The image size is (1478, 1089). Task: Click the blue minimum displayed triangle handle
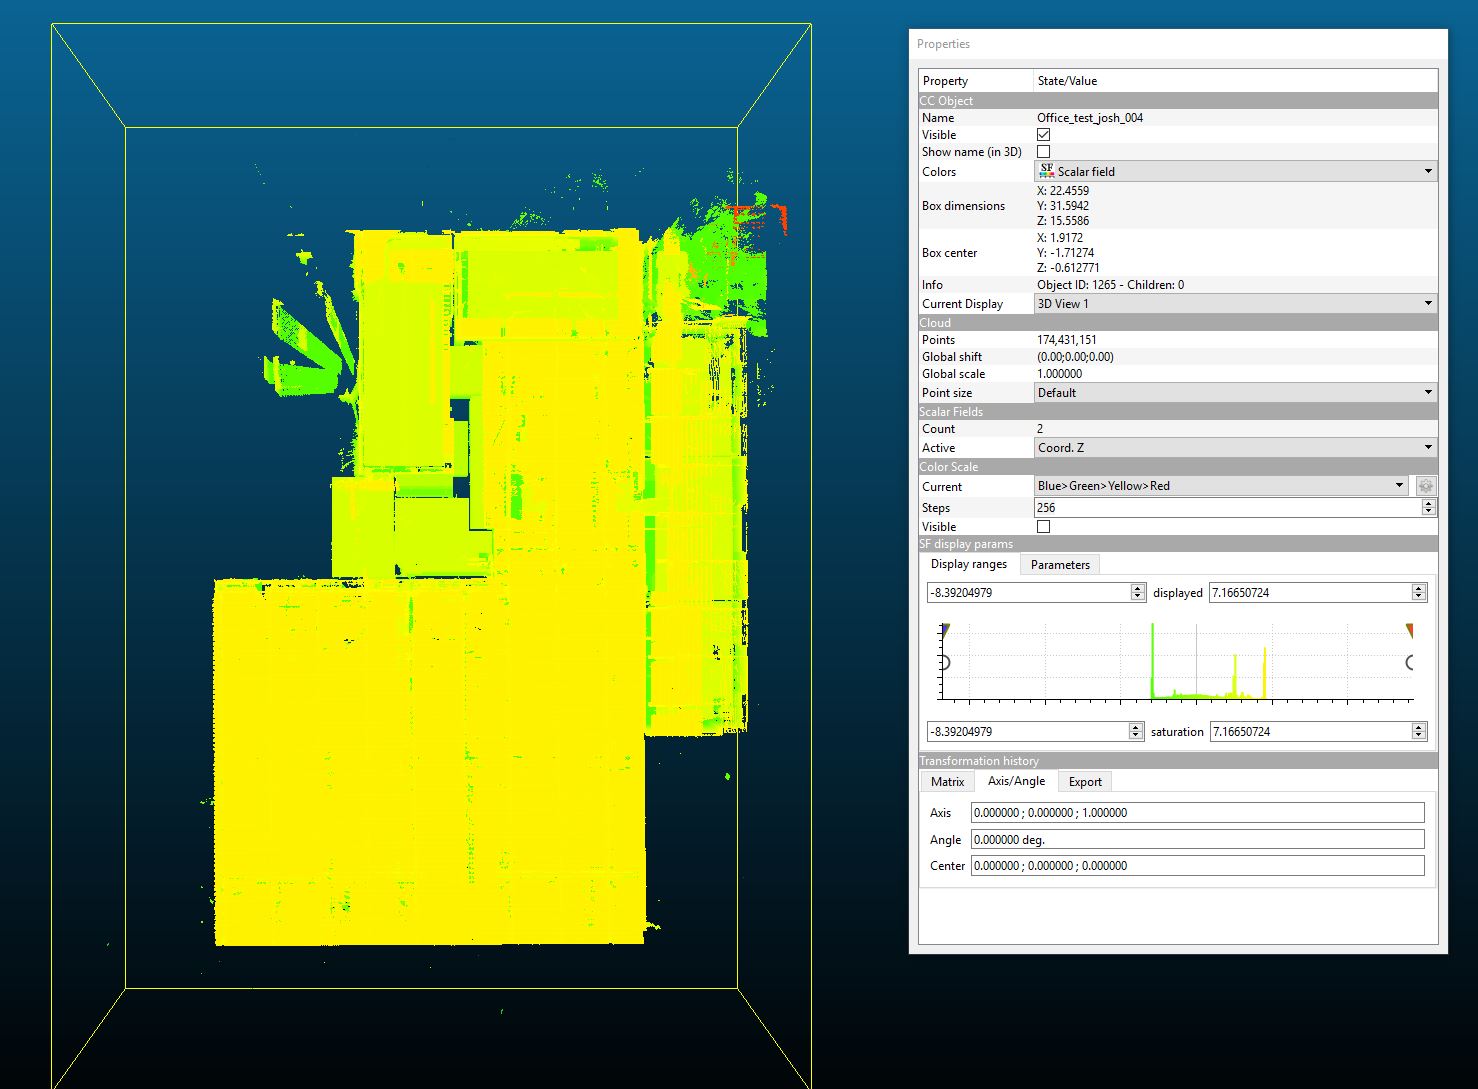point(945,630)
